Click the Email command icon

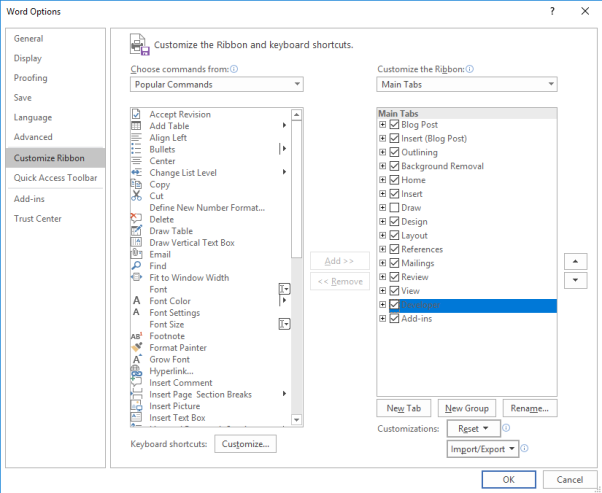(136, 254)
